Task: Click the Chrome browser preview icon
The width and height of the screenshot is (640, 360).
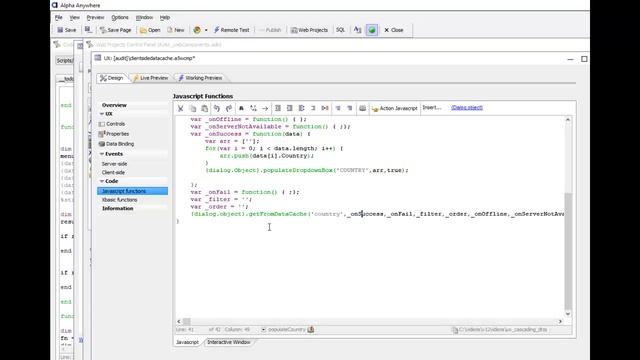Action: pos(197,30)
